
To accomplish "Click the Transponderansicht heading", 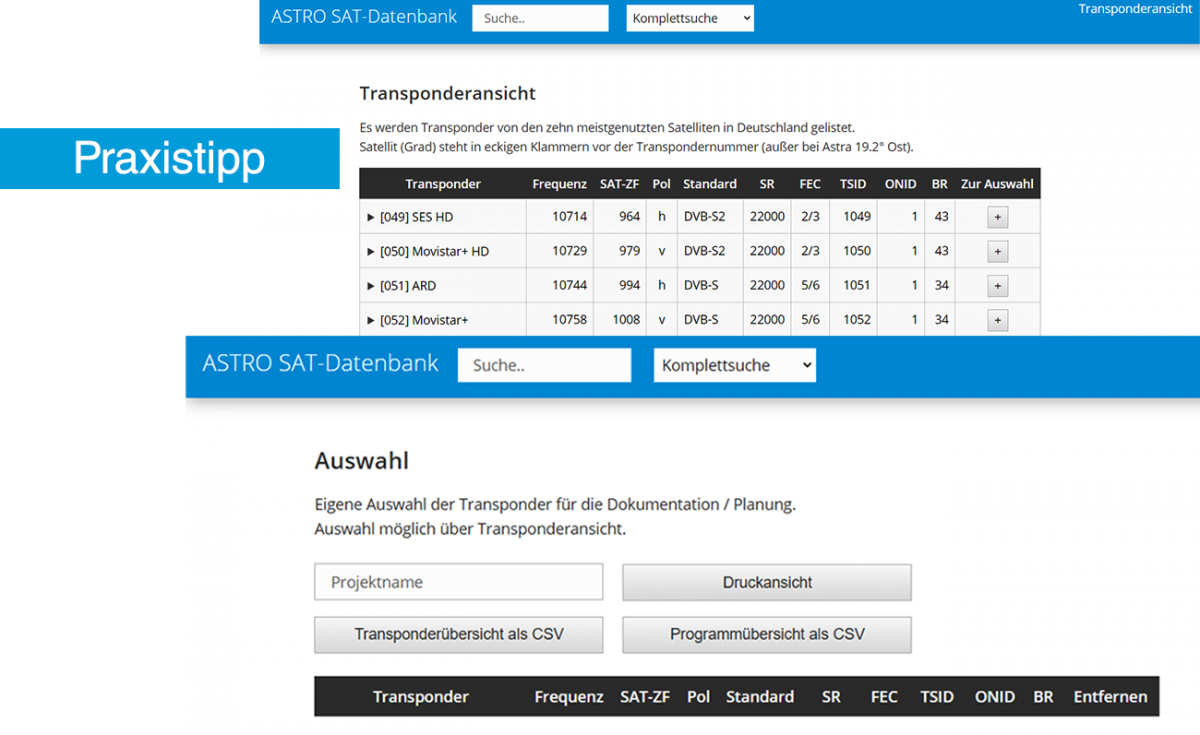I will [x=448, y=93].
